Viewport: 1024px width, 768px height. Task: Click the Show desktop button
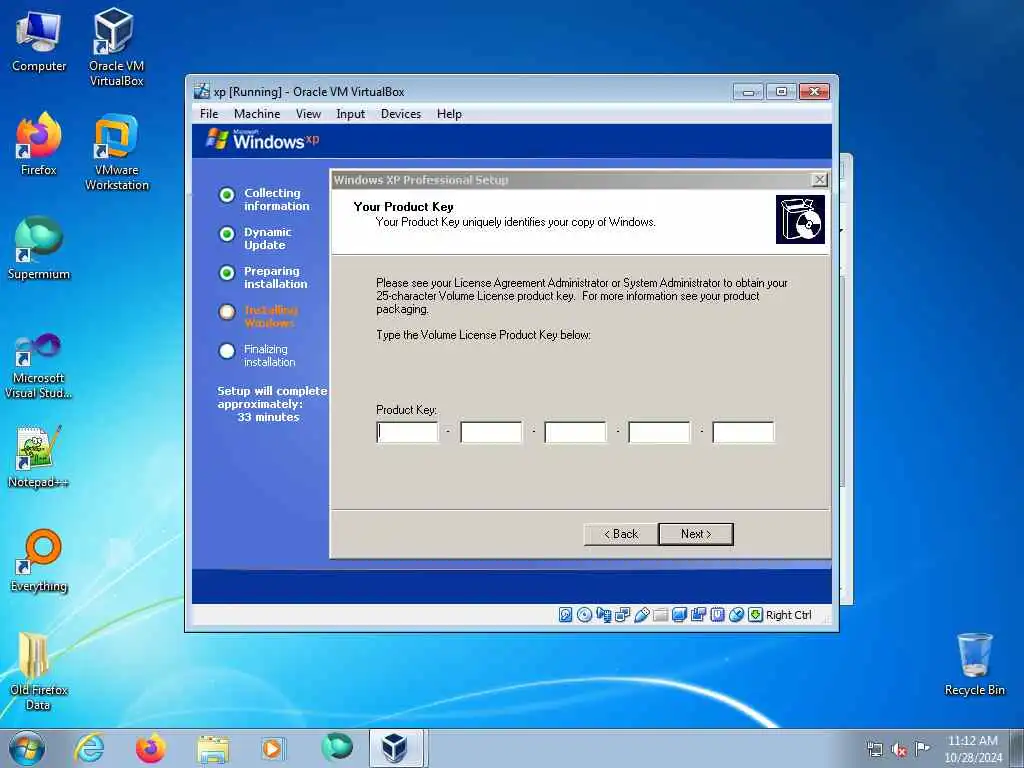coord(1017,748)
